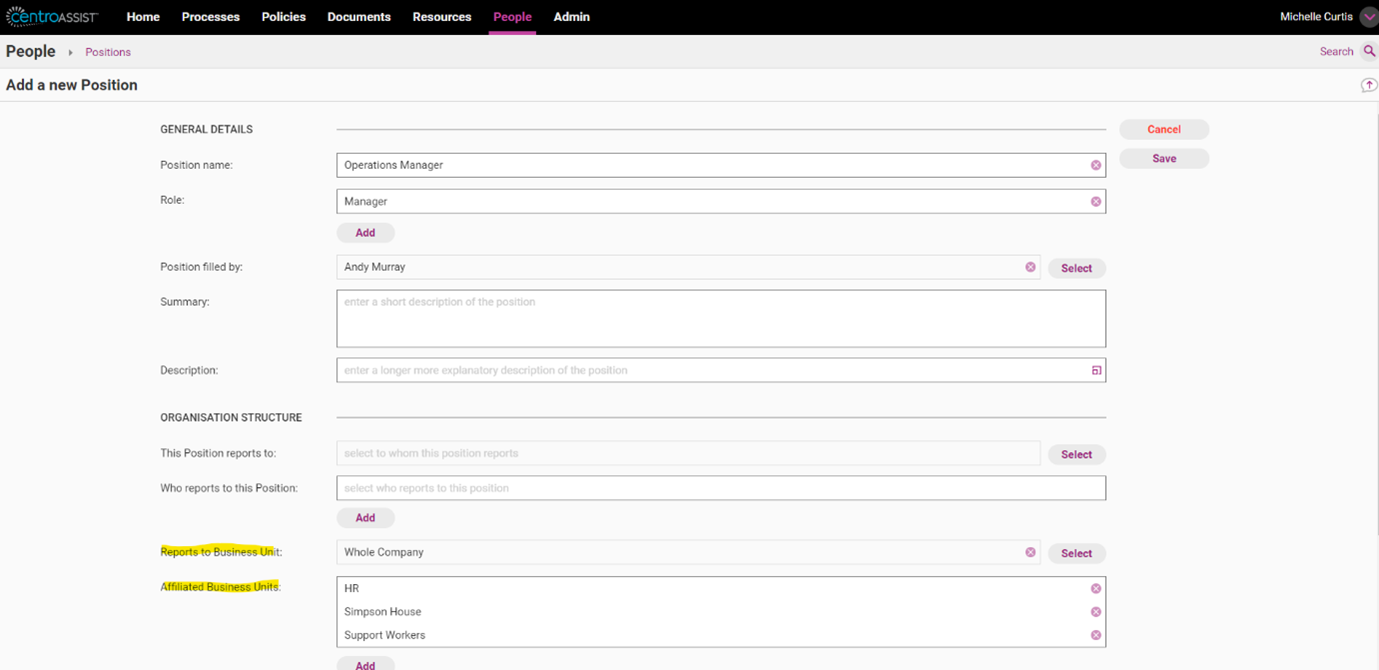Remove Andy Murray from Position filled by
The height and width of the screenshot is (670, 1379).
click(1030, 267)
